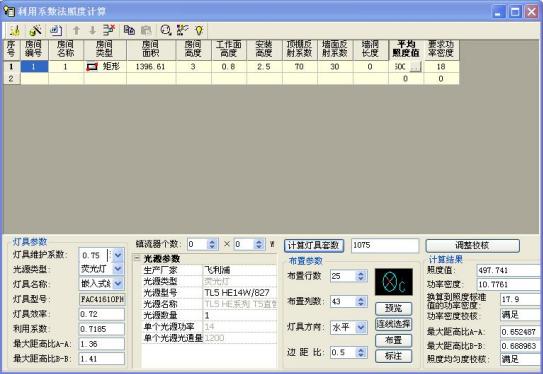The image size is (543, 374).
Task: Click the 布置 button
Action: point(394,340)
